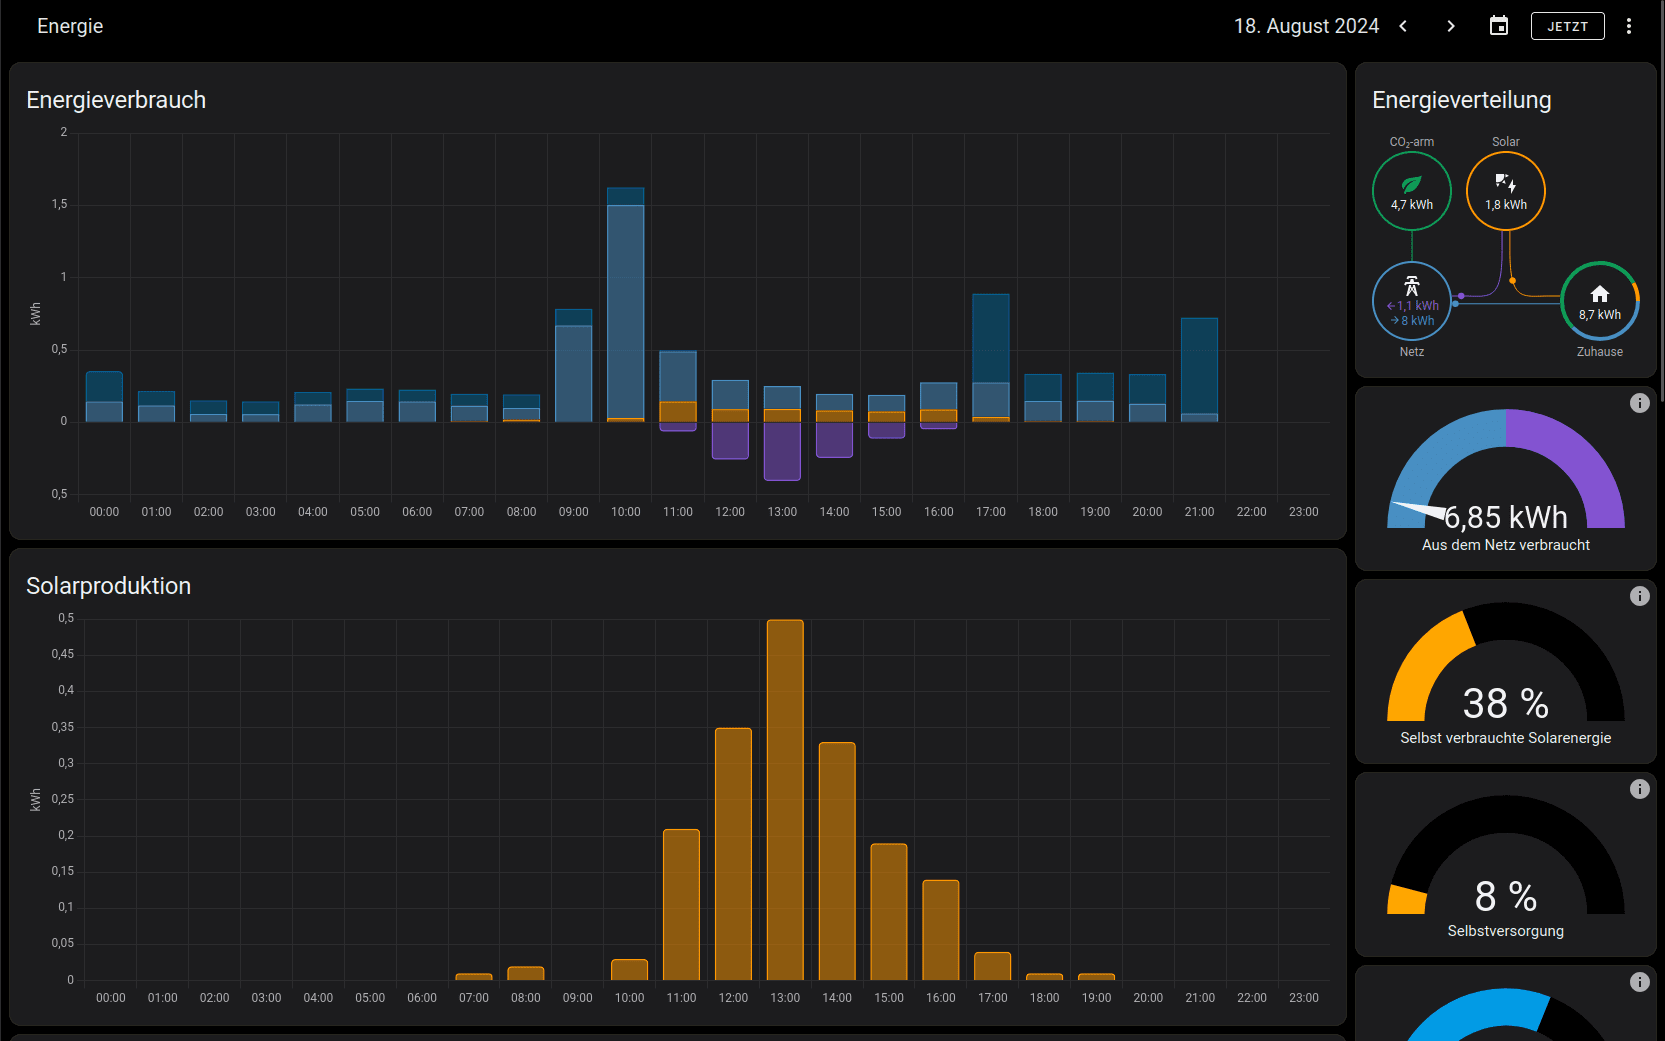Select the 16:00 solar production bar
Image resolution: width=1665 pixels, height=1041 pixels.
[x=941, y=930]
